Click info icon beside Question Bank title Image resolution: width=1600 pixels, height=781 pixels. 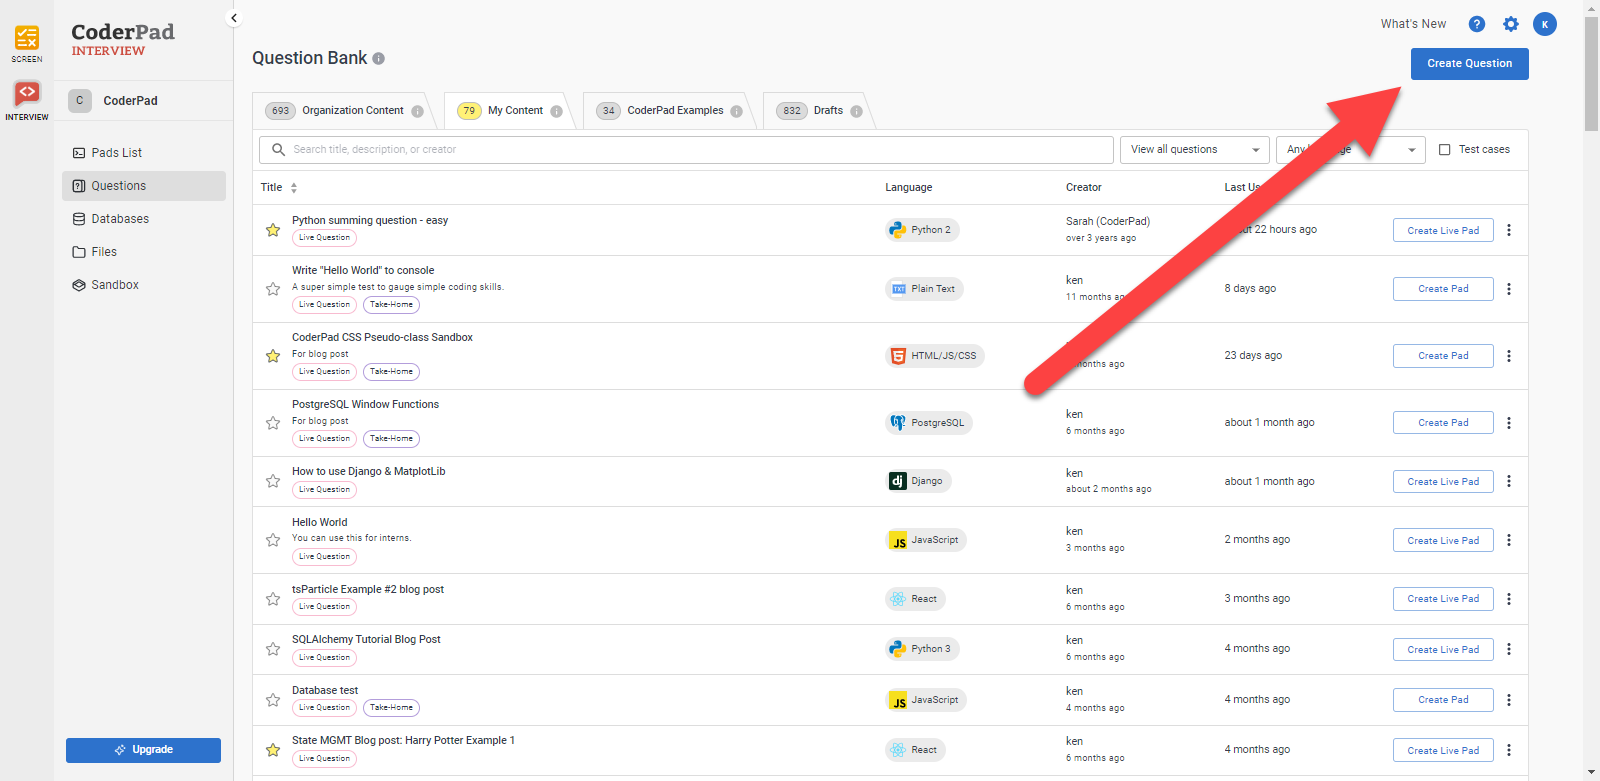point(379,59)
